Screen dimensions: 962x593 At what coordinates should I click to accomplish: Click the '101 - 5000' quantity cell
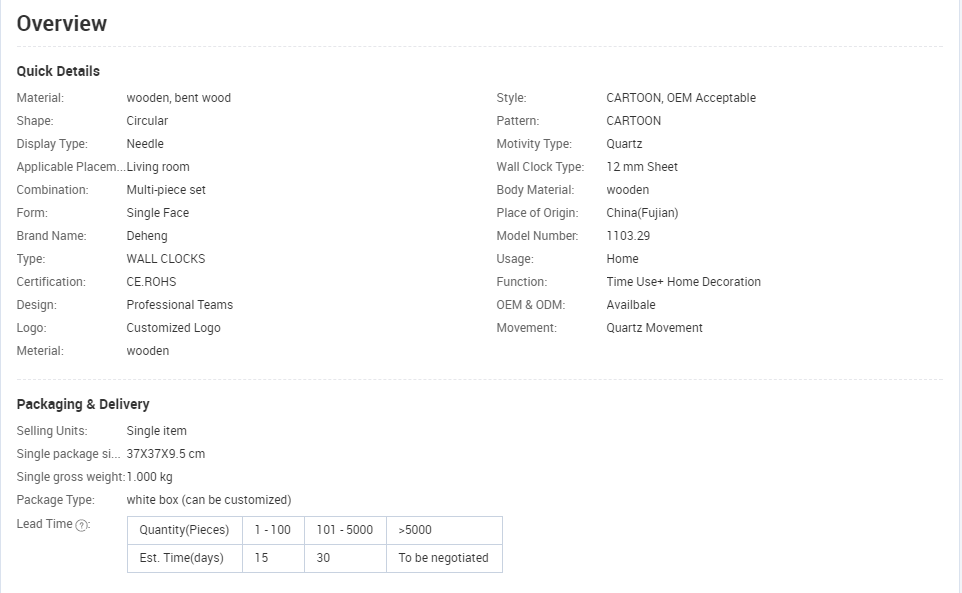tap(345, 530)
